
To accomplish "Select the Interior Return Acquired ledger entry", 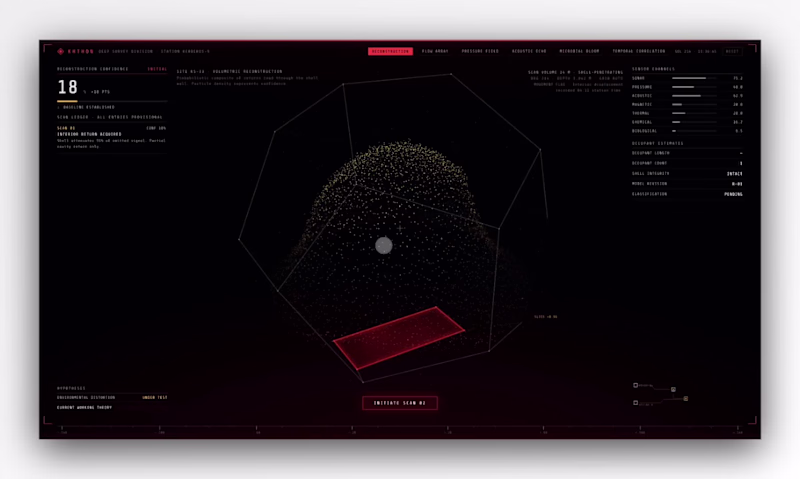I will 111,137.
